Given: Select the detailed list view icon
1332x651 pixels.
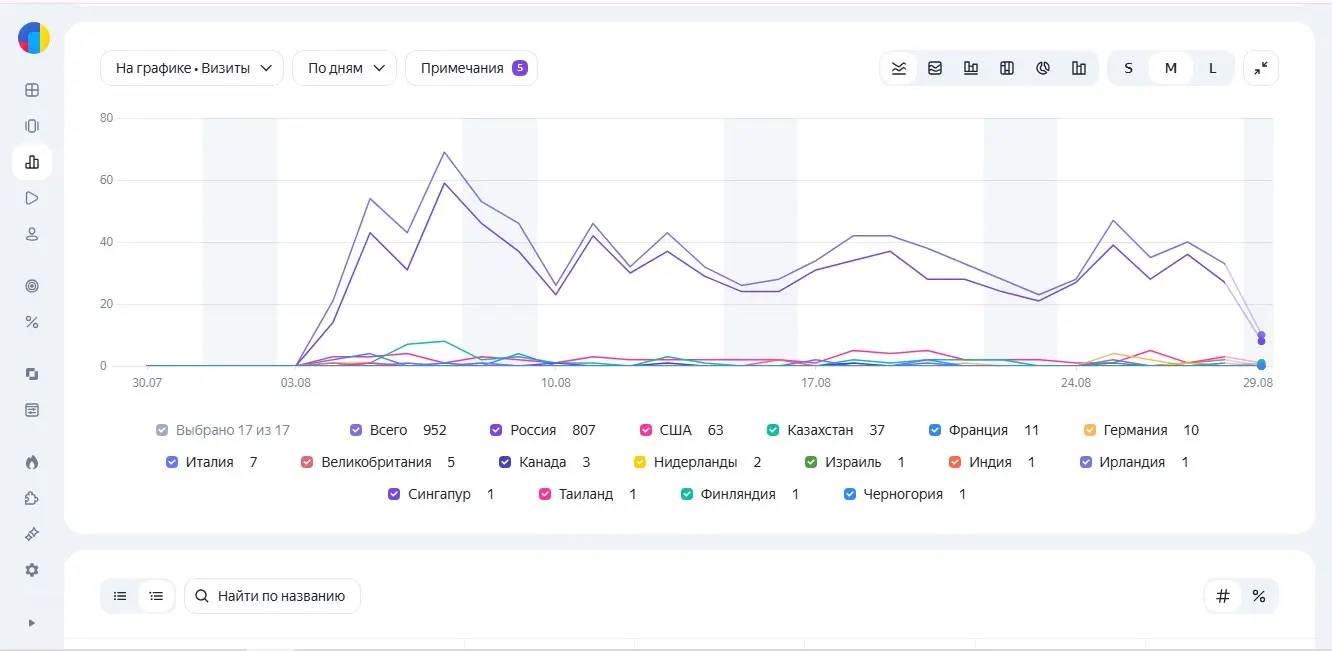Looking at the screenshot, I should click(156, 596).
